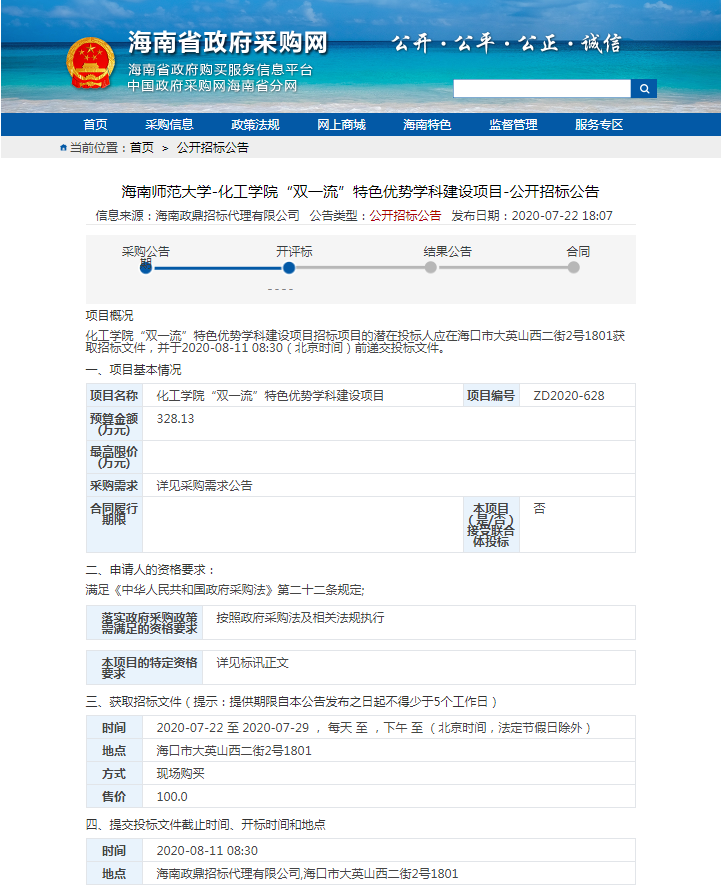722x886 pixels.
Task: Select the 结果公告 progress step dot
Action: 430,268
